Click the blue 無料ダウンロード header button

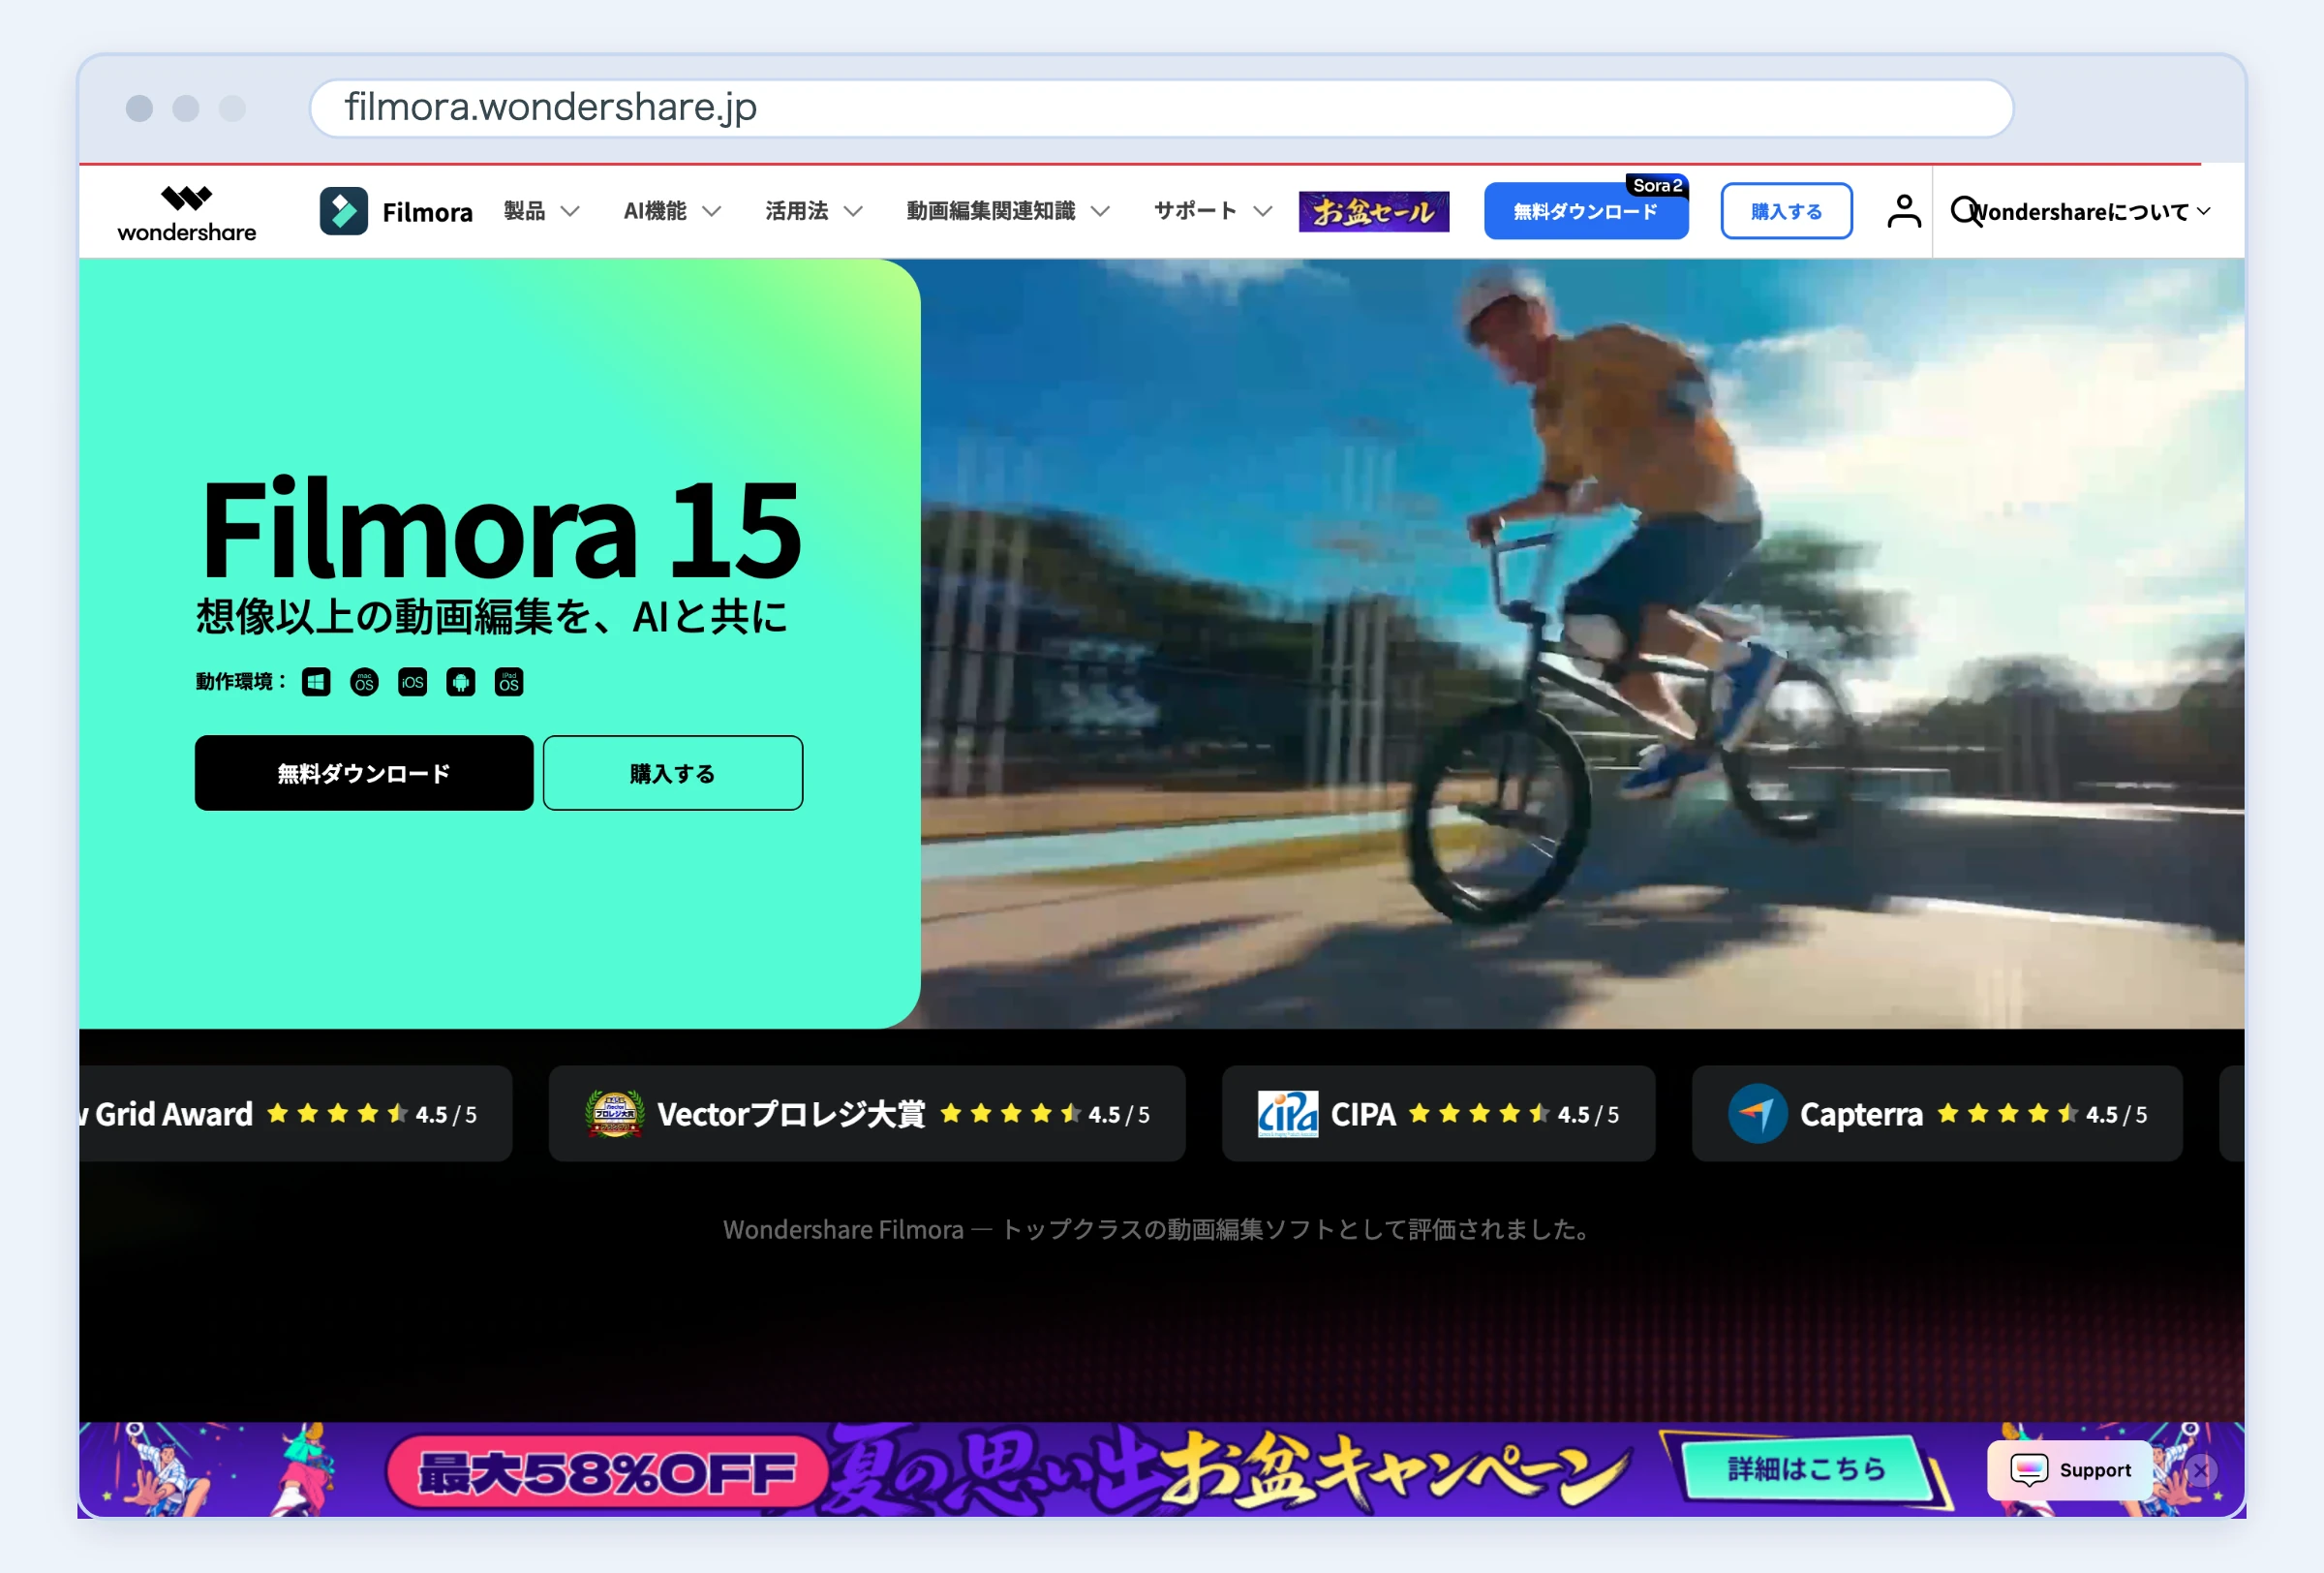click(x=1585, y=211)
